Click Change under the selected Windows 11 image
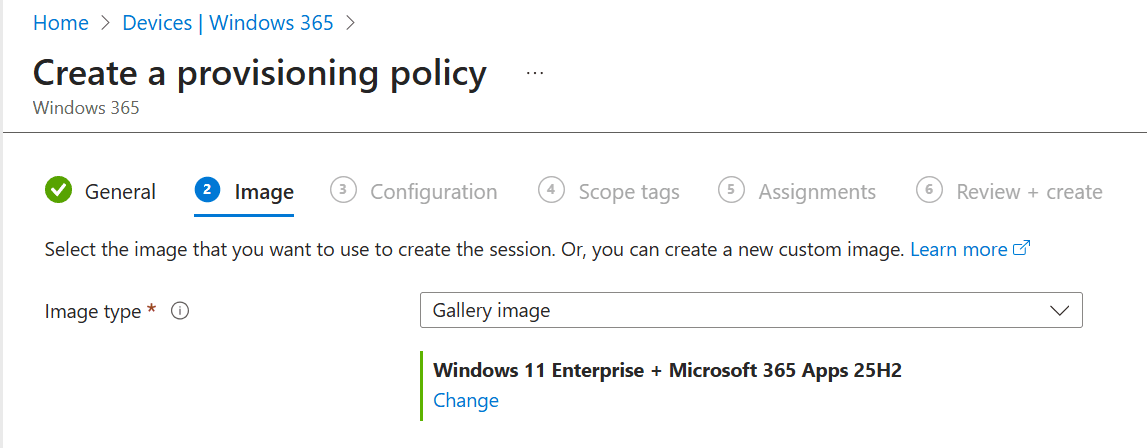Image resolution: width=1147 pixels, height=448 pixels. pyautogui.click(x=466, y=401)
